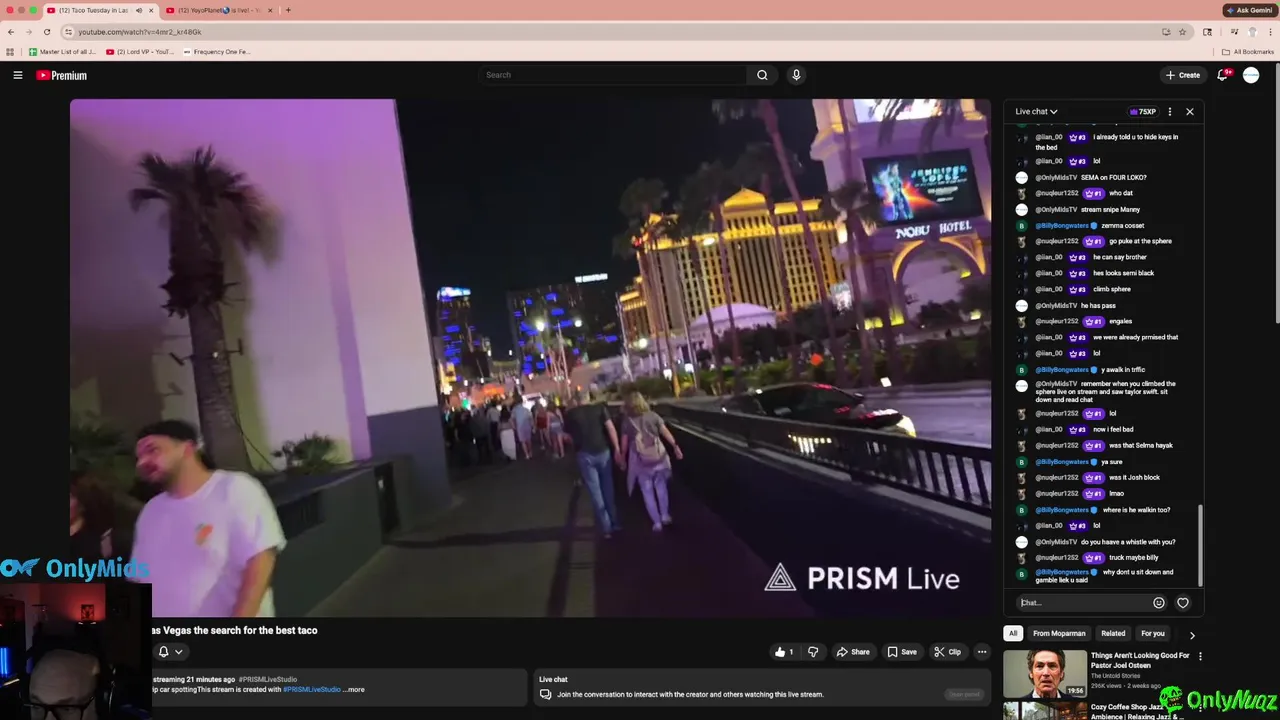Screen dimensions: 1280x720
Task: Open media controls icon in Chrome toolbar
Action: point(1234,32)
